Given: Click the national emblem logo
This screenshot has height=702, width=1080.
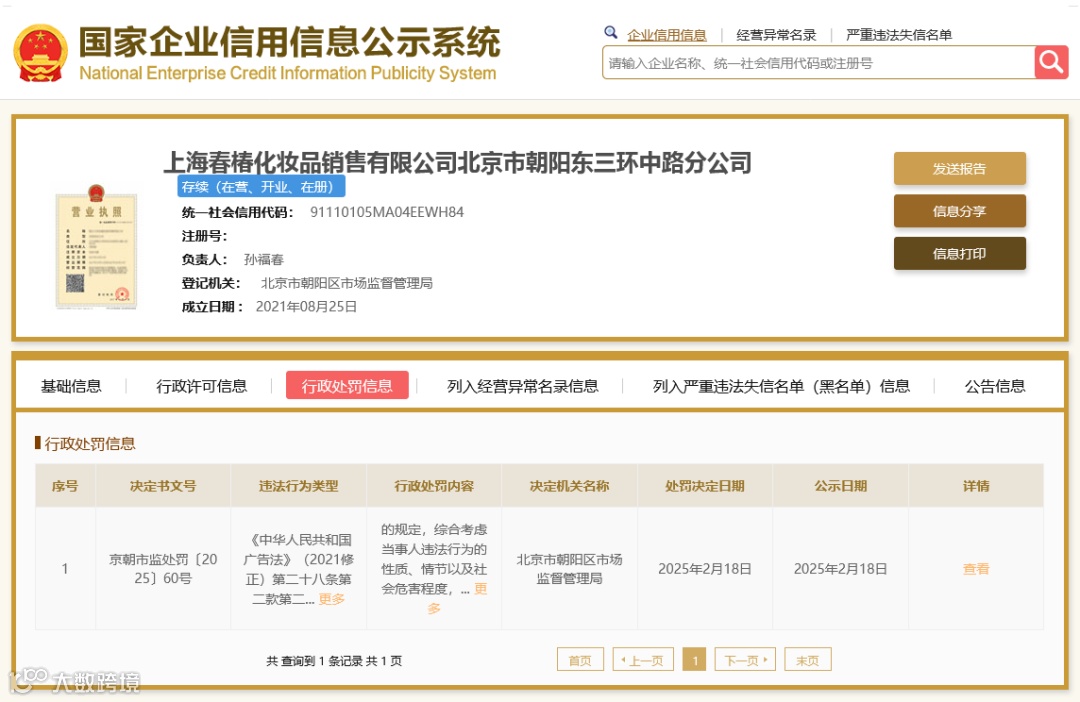Looking at the screenshot, I should pos(40,53).
